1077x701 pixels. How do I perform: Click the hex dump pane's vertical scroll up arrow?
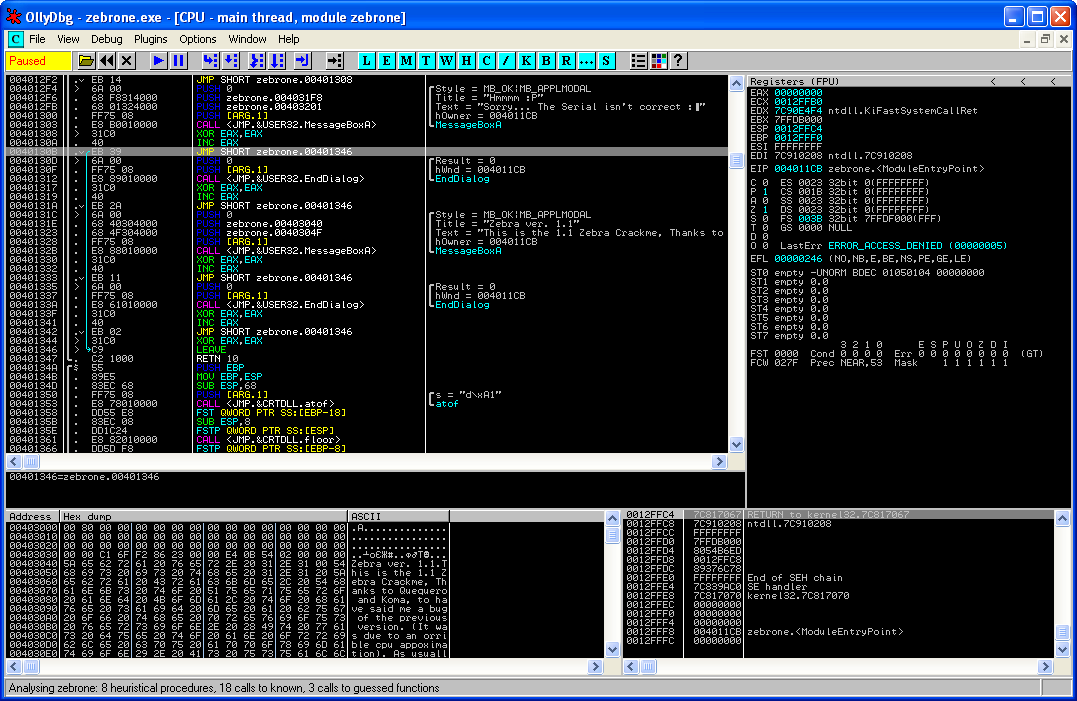click(x=613, y=518)
